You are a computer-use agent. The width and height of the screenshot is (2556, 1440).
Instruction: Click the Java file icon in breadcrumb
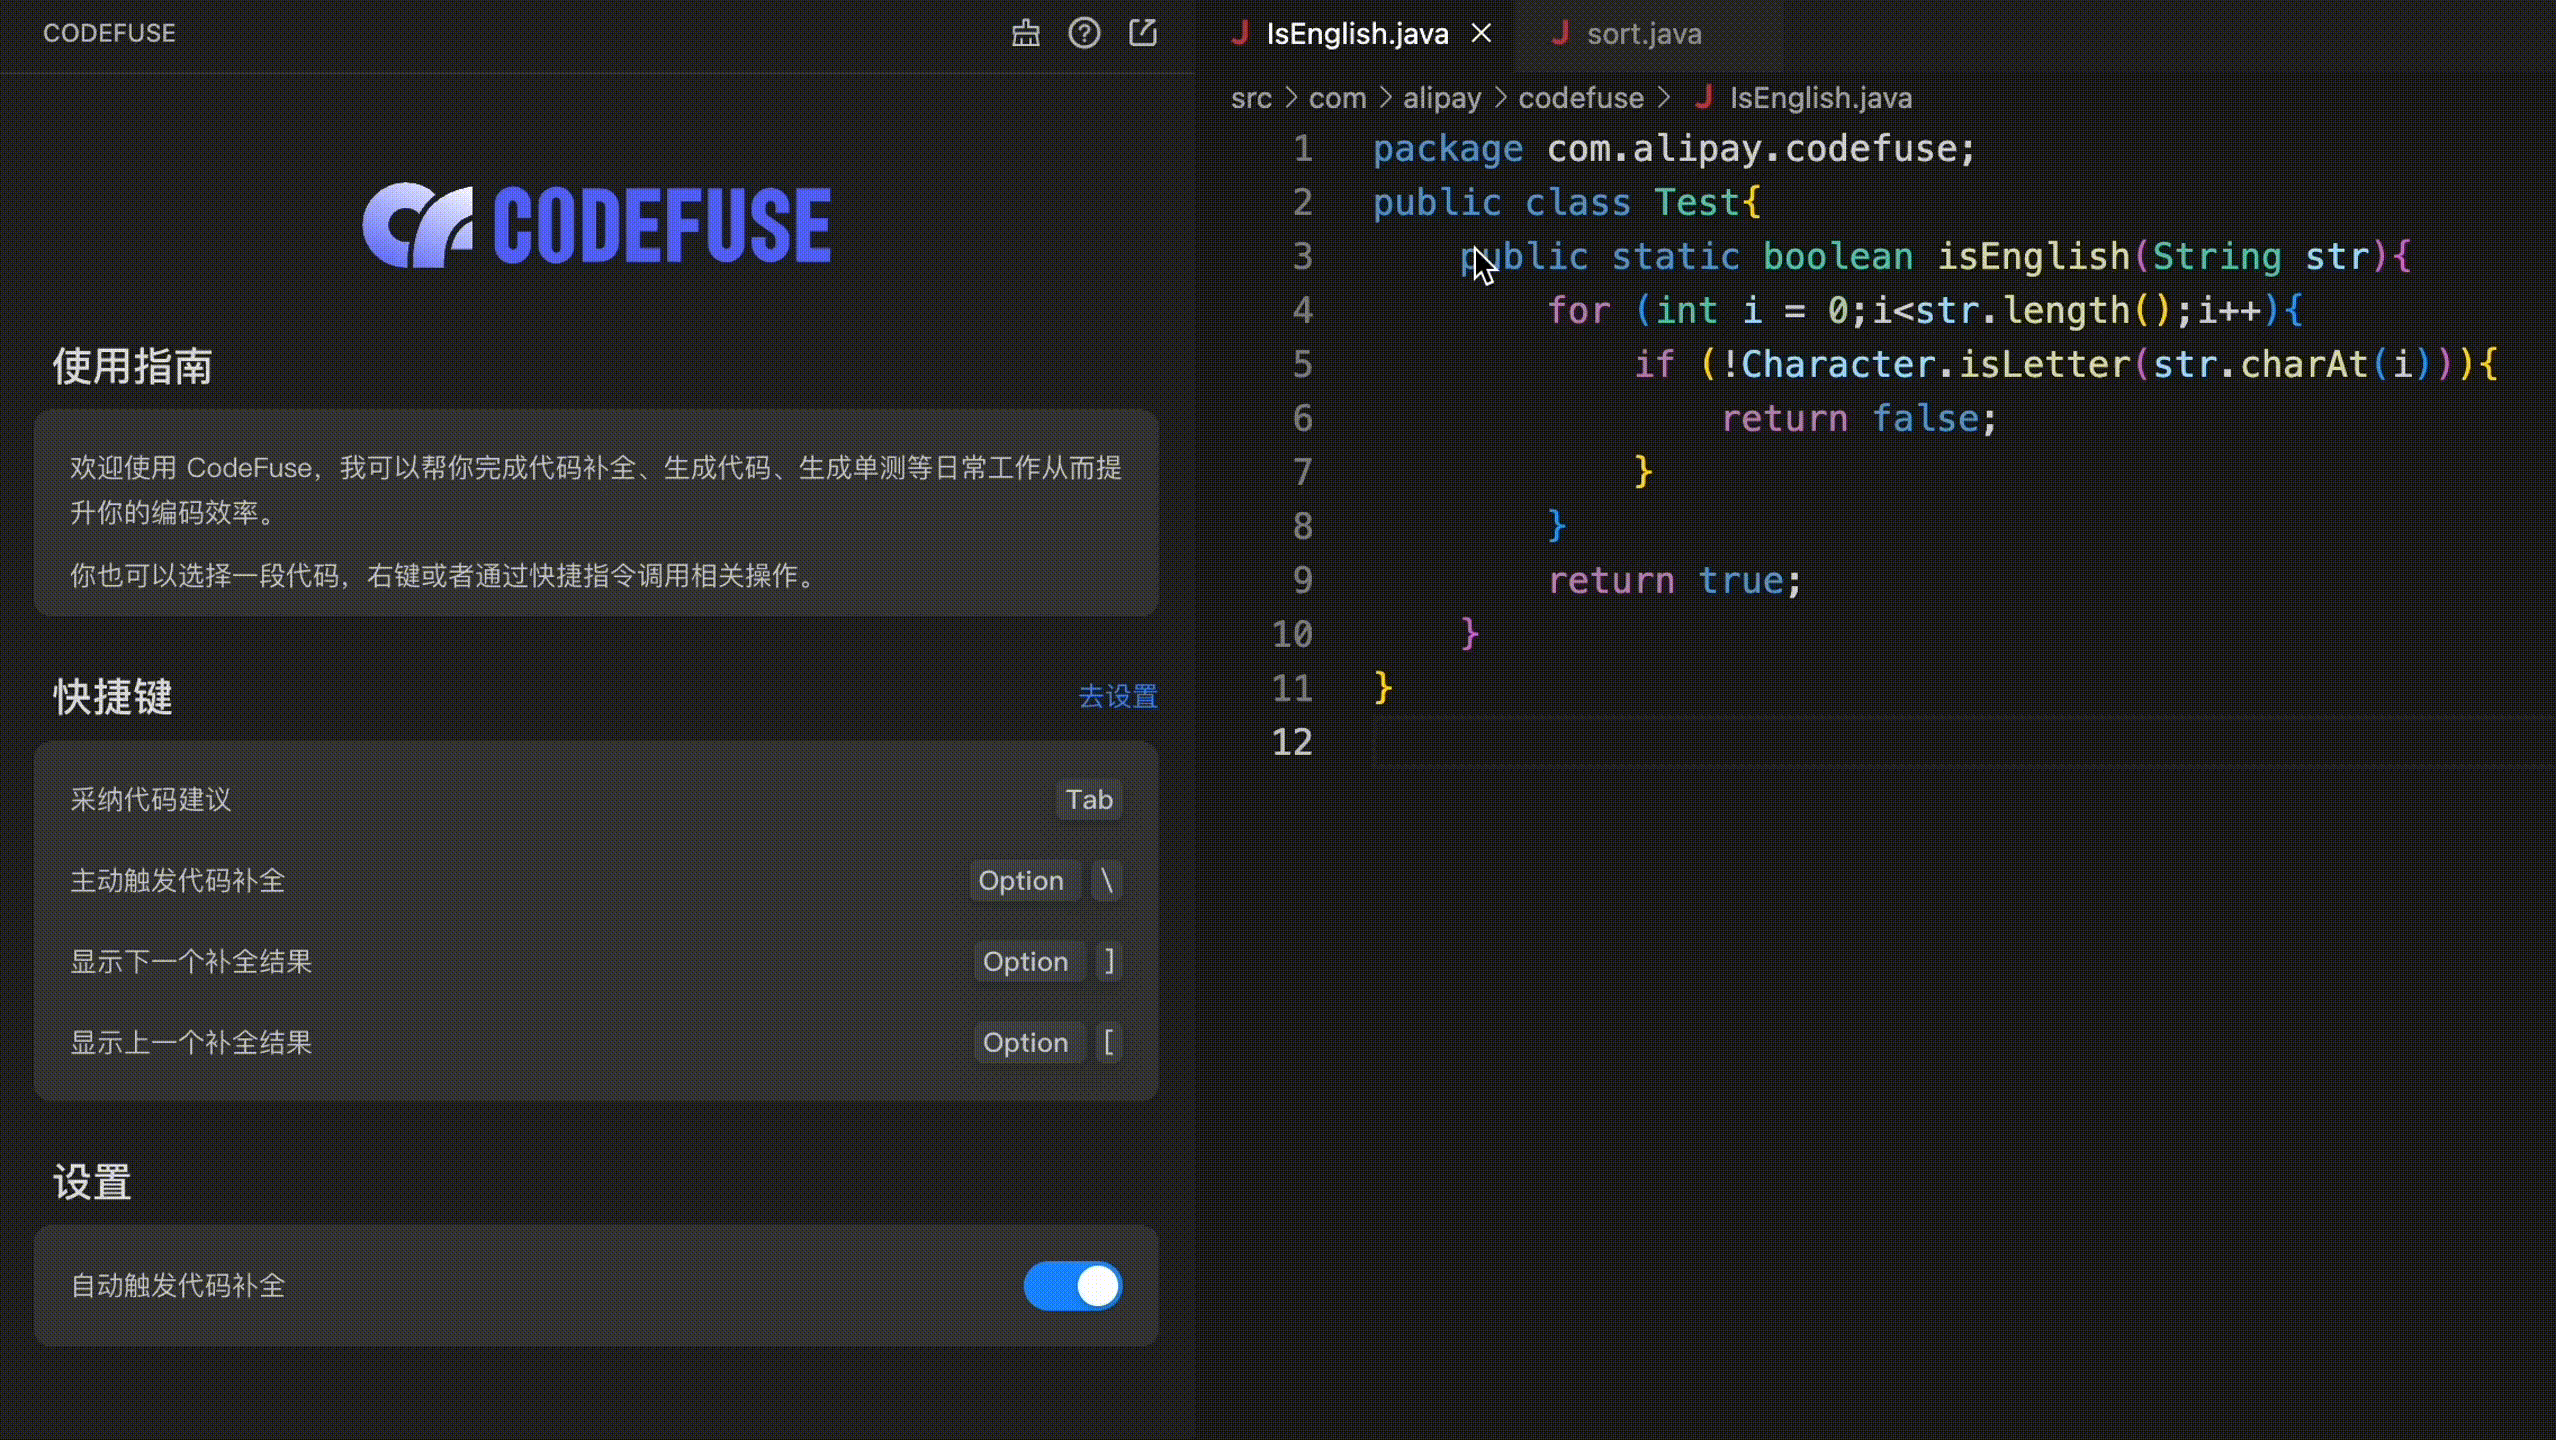1704,97
